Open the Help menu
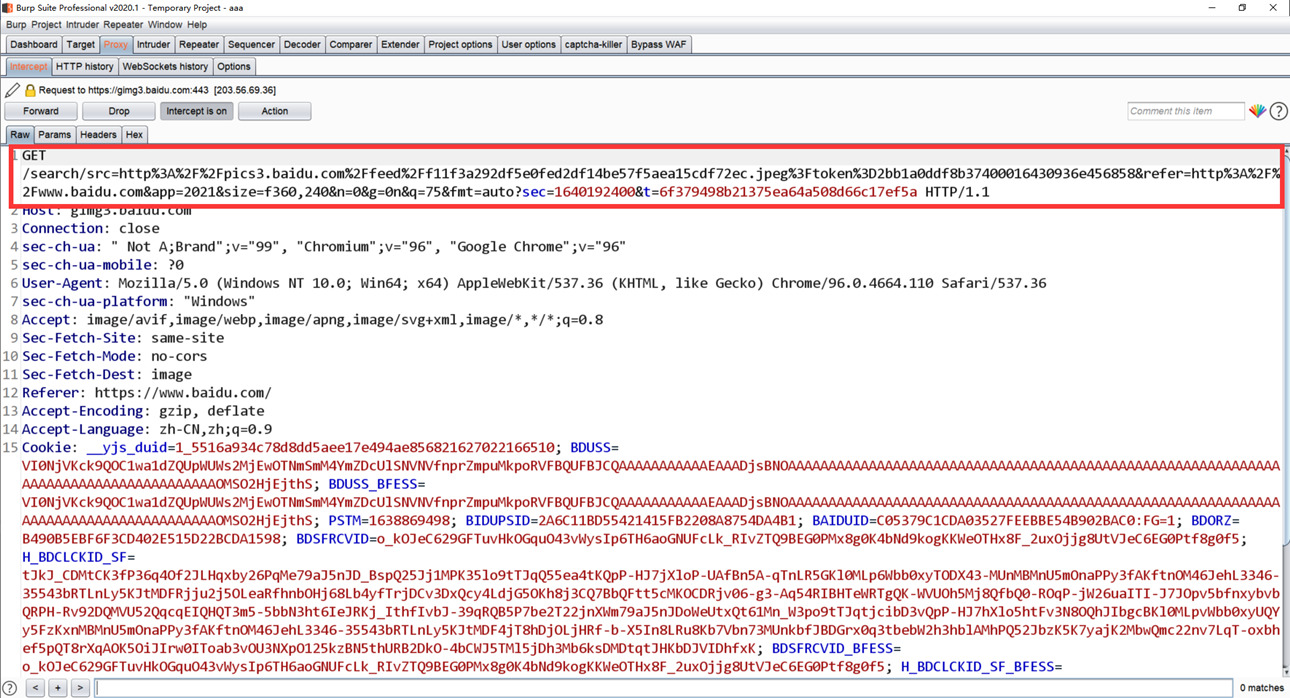This screenshot has width=1290, height=698. 197,24
